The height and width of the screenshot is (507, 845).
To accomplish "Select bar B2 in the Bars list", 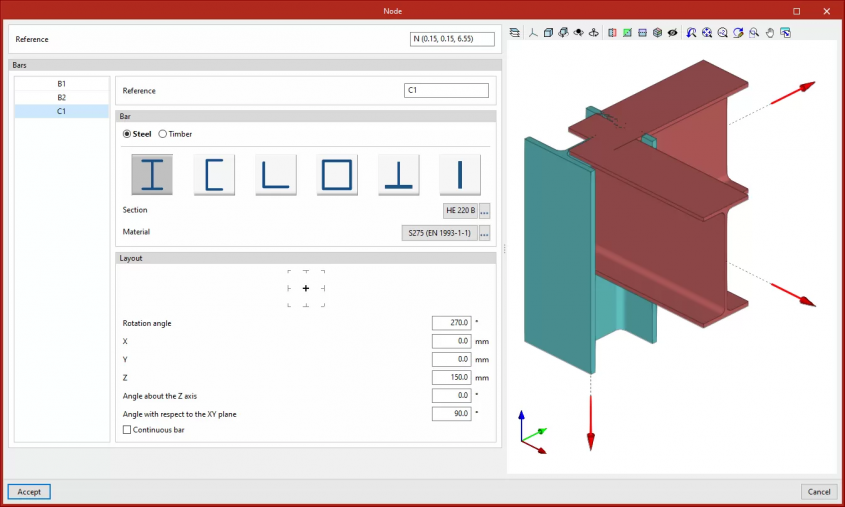I will click(x=61, y=98).
